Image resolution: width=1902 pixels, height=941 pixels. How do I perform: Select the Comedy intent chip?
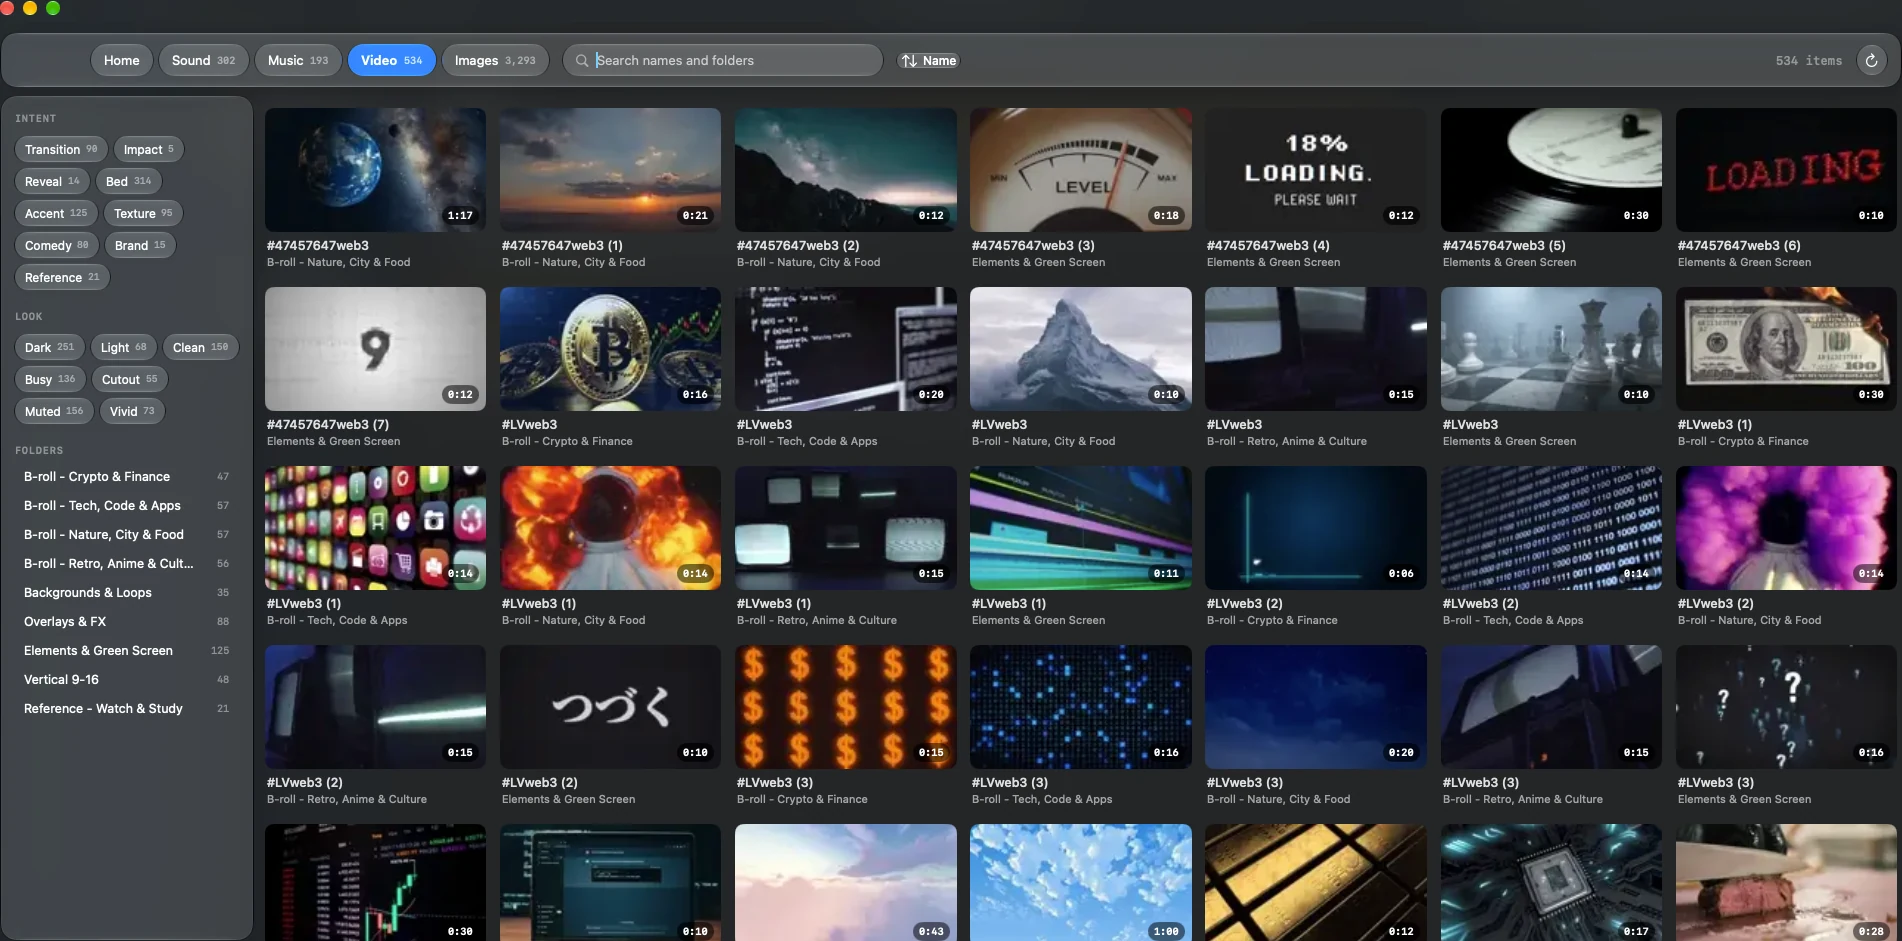point(56,245)
